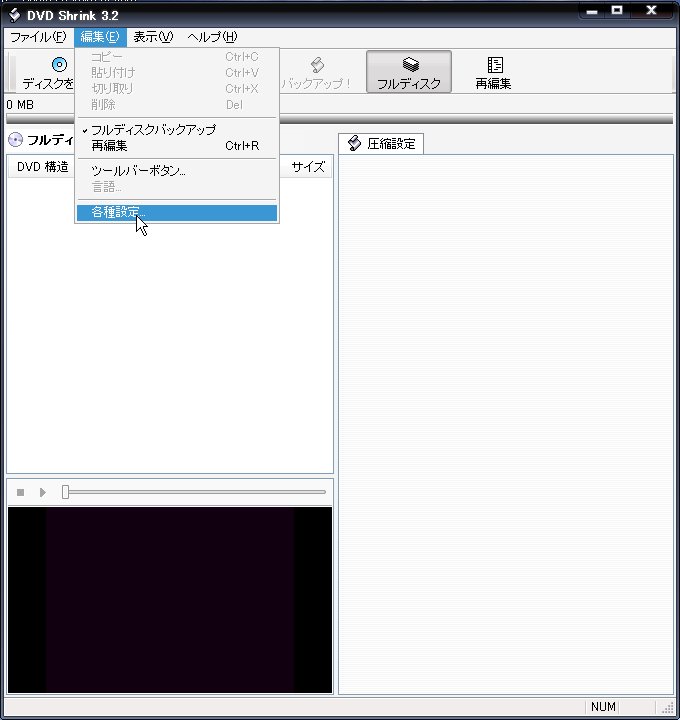Click the Open Disc toolbar icon
Image resolution: width=680 pixels, height=720 pixels.
[x=59, y=64]
